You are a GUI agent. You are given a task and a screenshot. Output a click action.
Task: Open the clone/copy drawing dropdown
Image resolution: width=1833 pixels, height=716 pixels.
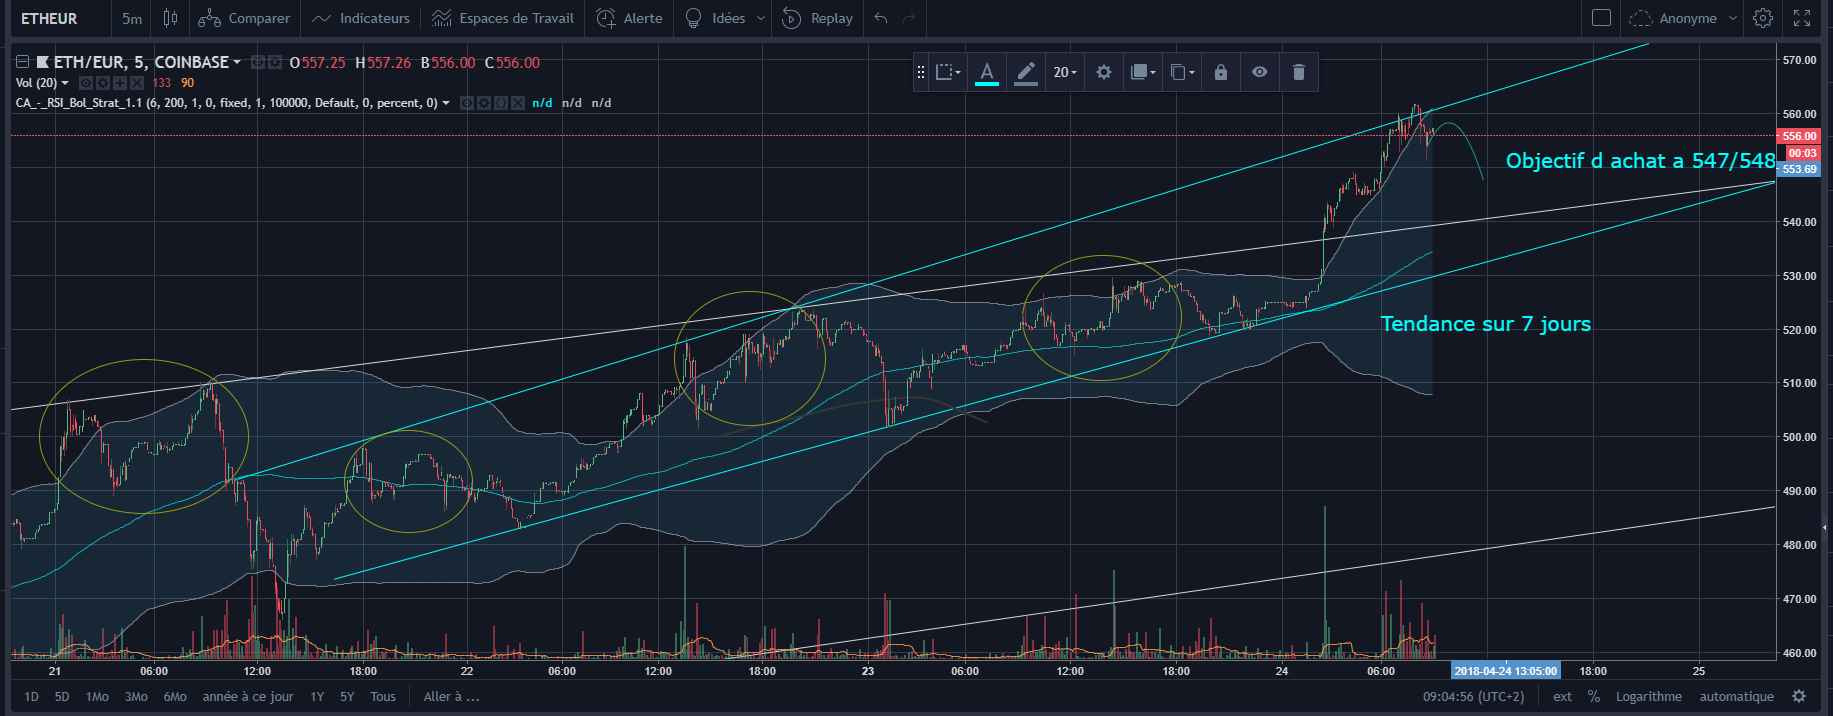click(1183, 72)
